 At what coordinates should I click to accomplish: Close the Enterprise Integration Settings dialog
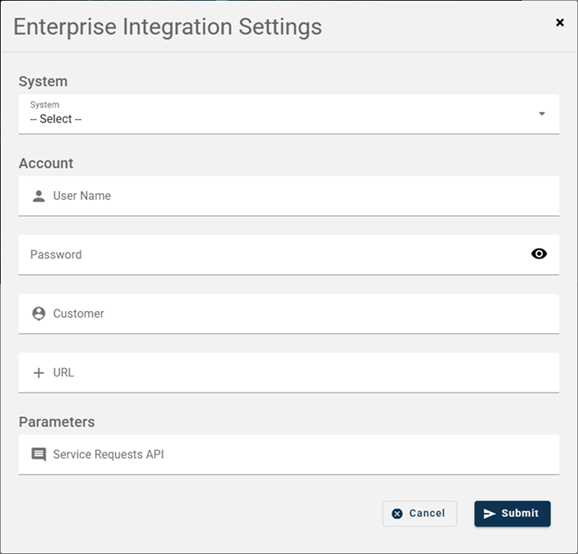pos(560,22)
